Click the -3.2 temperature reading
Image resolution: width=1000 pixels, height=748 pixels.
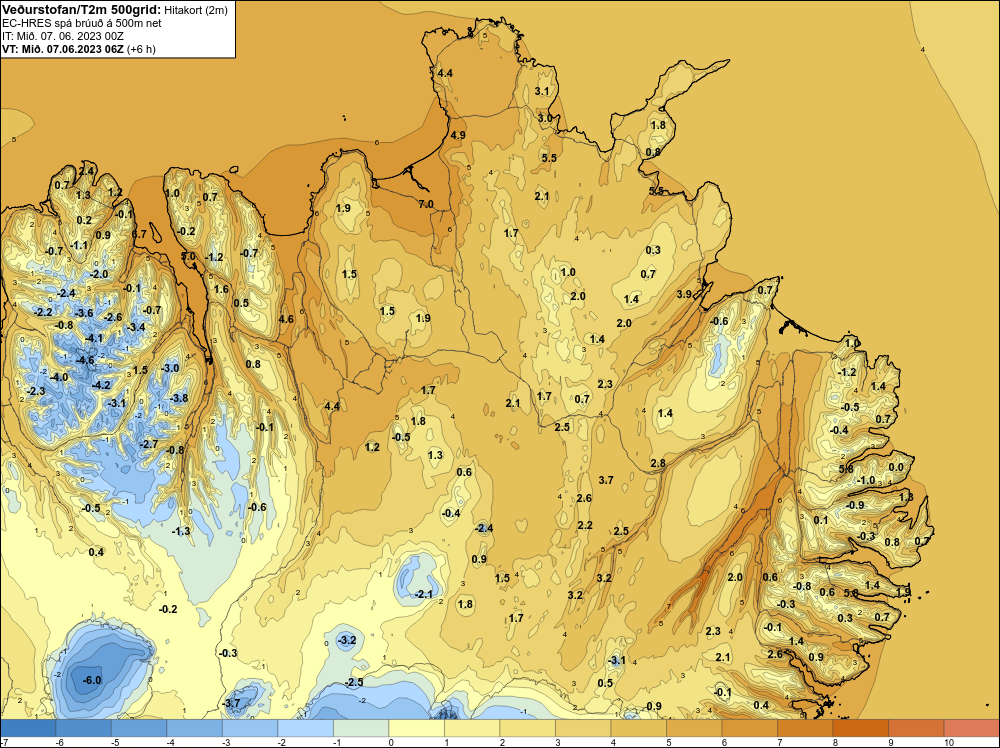point(346,640)
